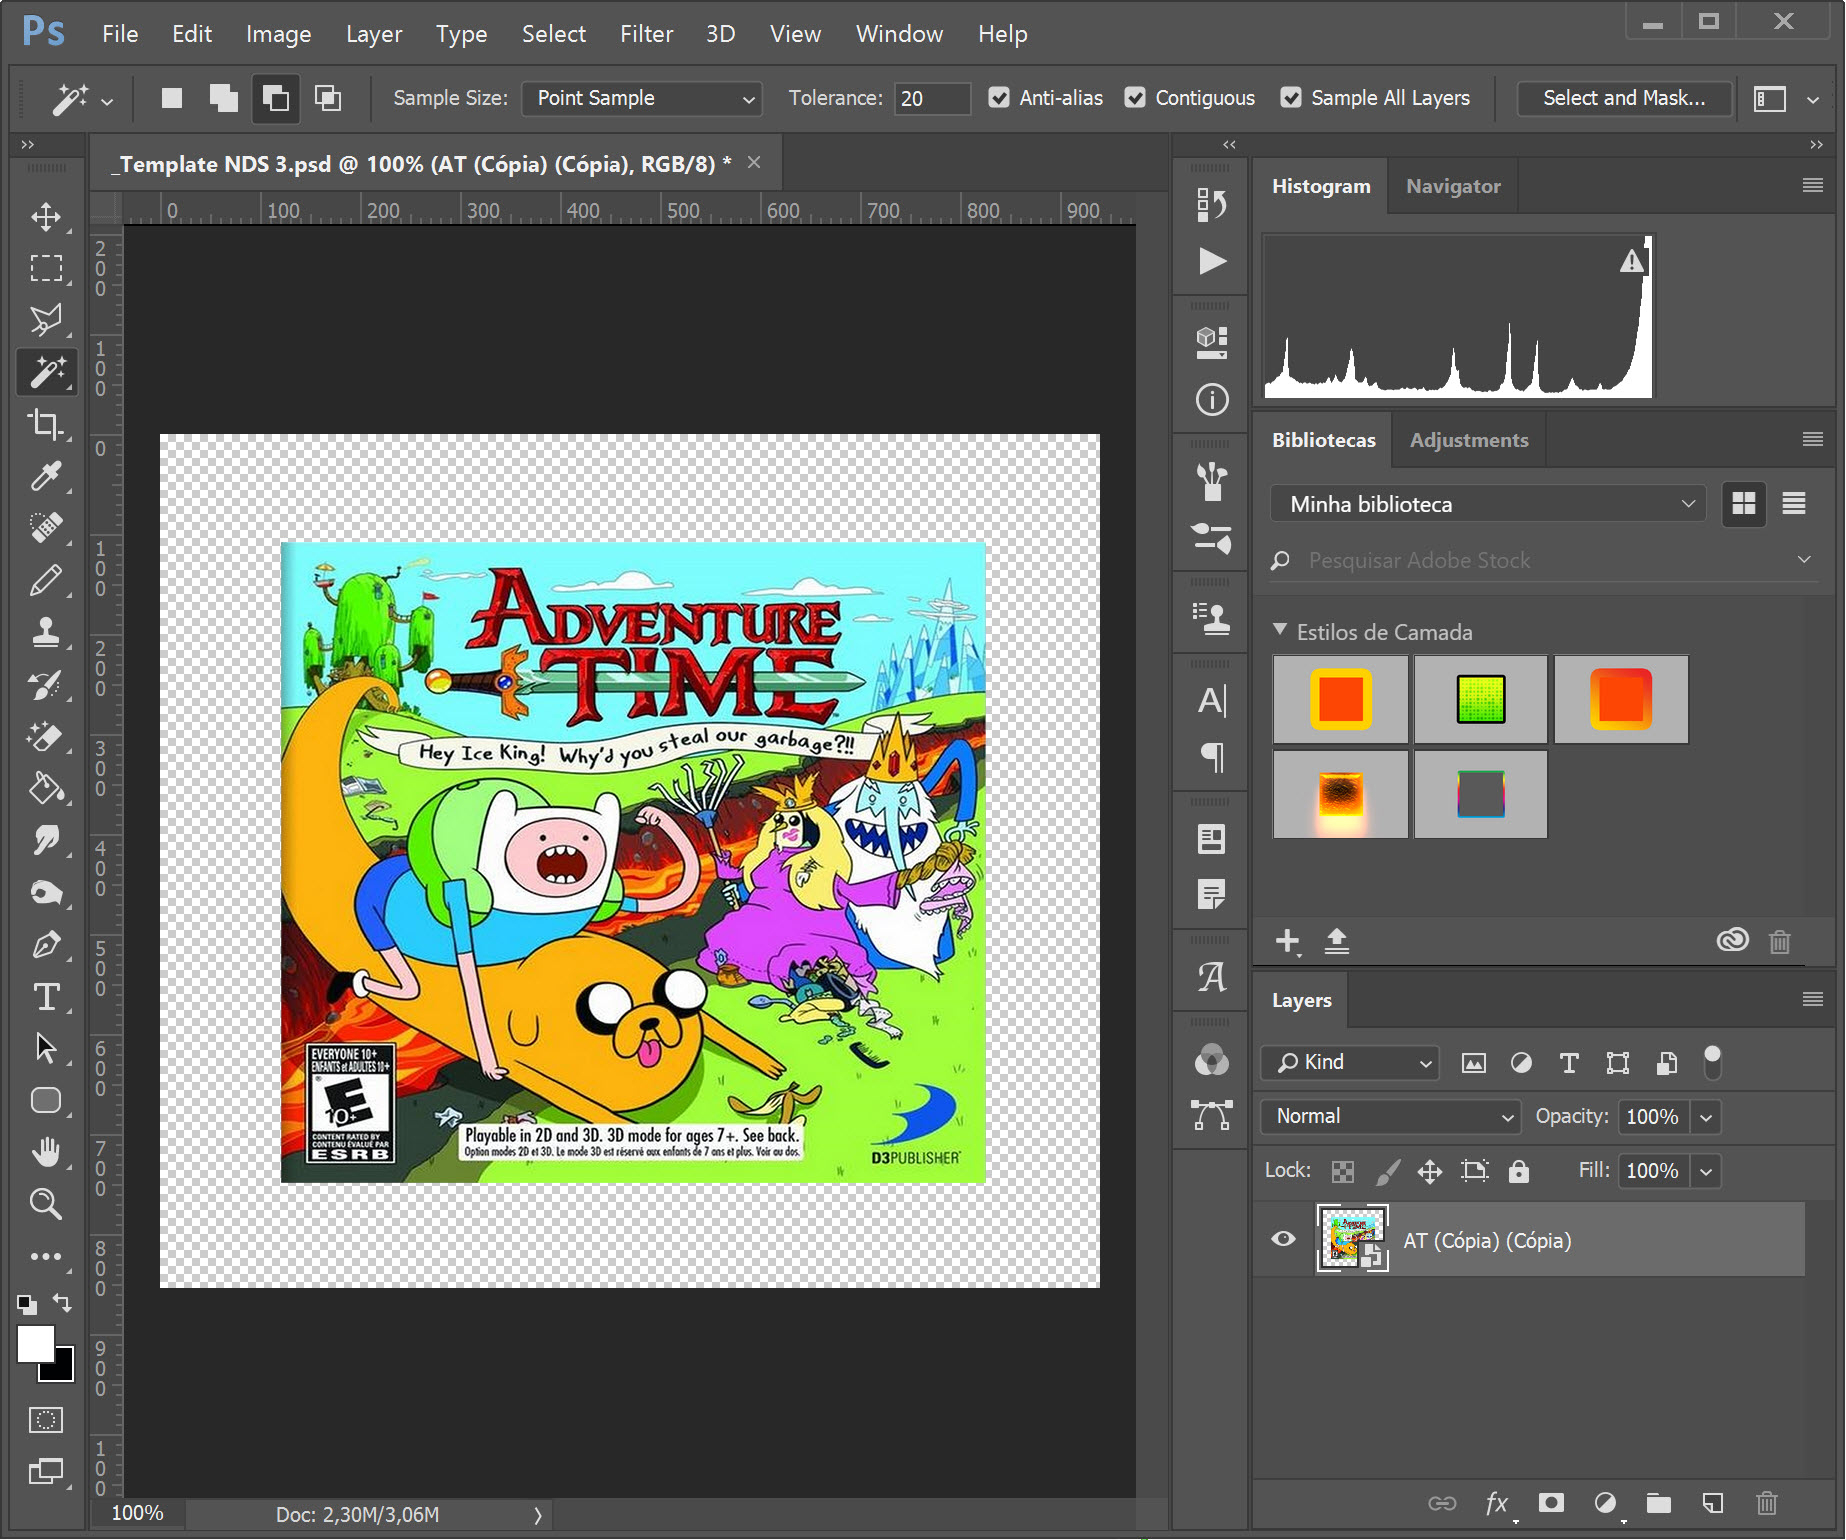Collapse the Estilos de Camada section
1846x1540 pixels.
(1280, 630)
